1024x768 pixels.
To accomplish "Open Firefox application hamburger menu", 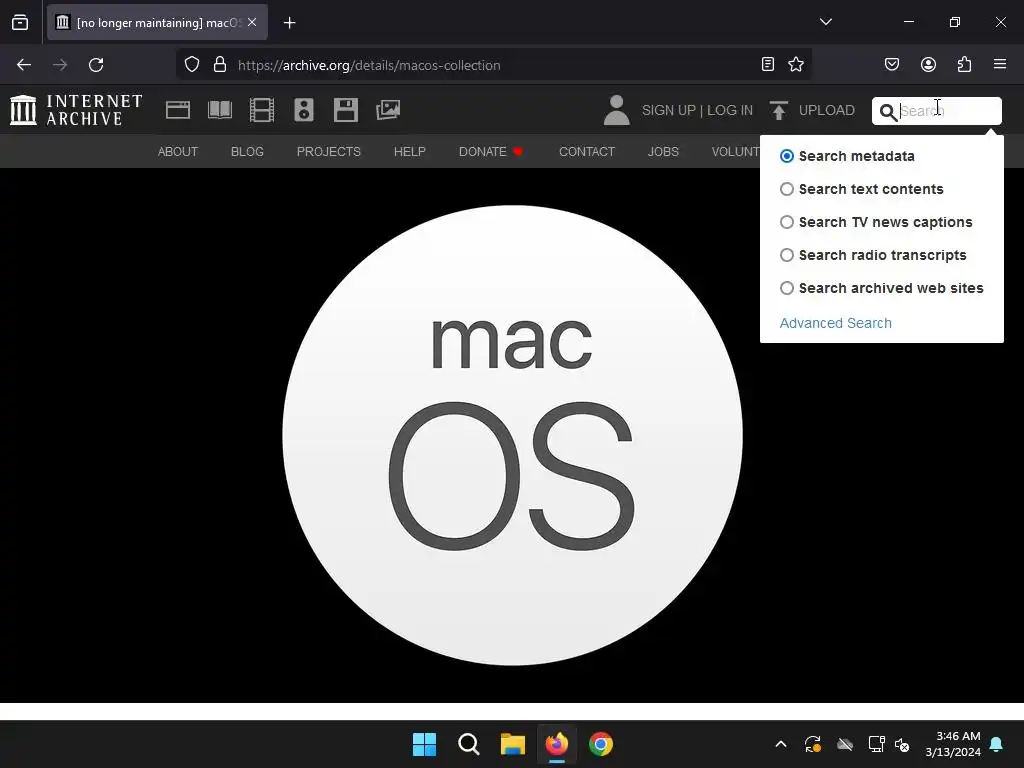I will (1000, 64).
